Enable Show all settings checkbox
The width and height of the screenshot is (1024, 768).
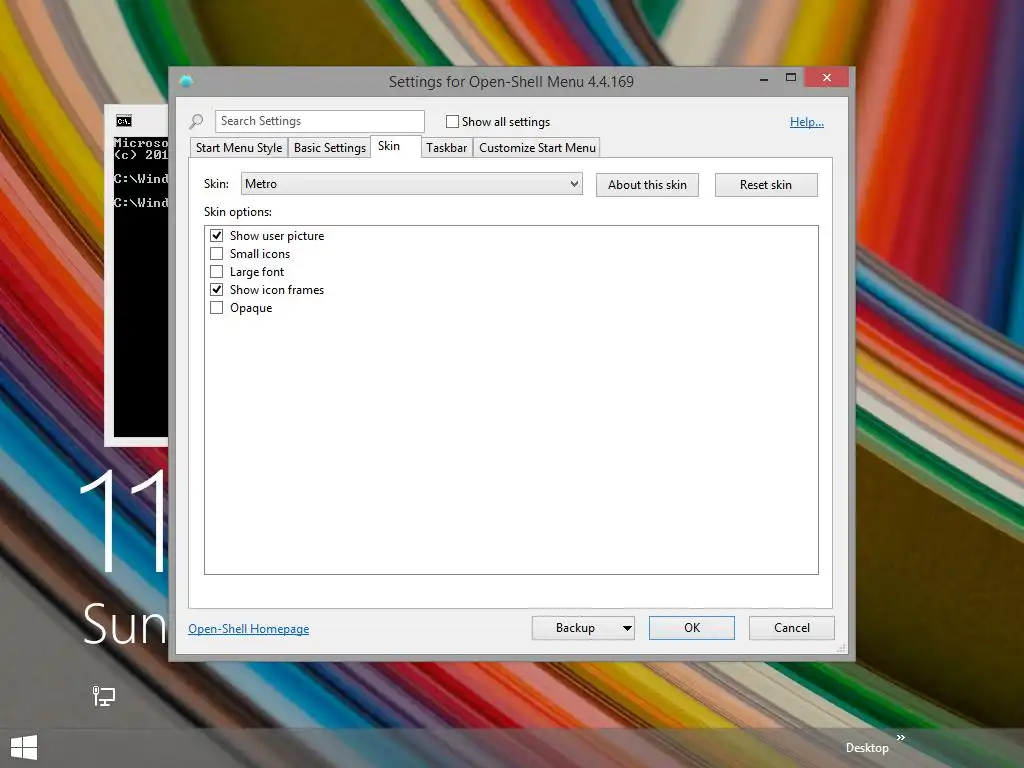pyautogui.click(x=452, y=121)
